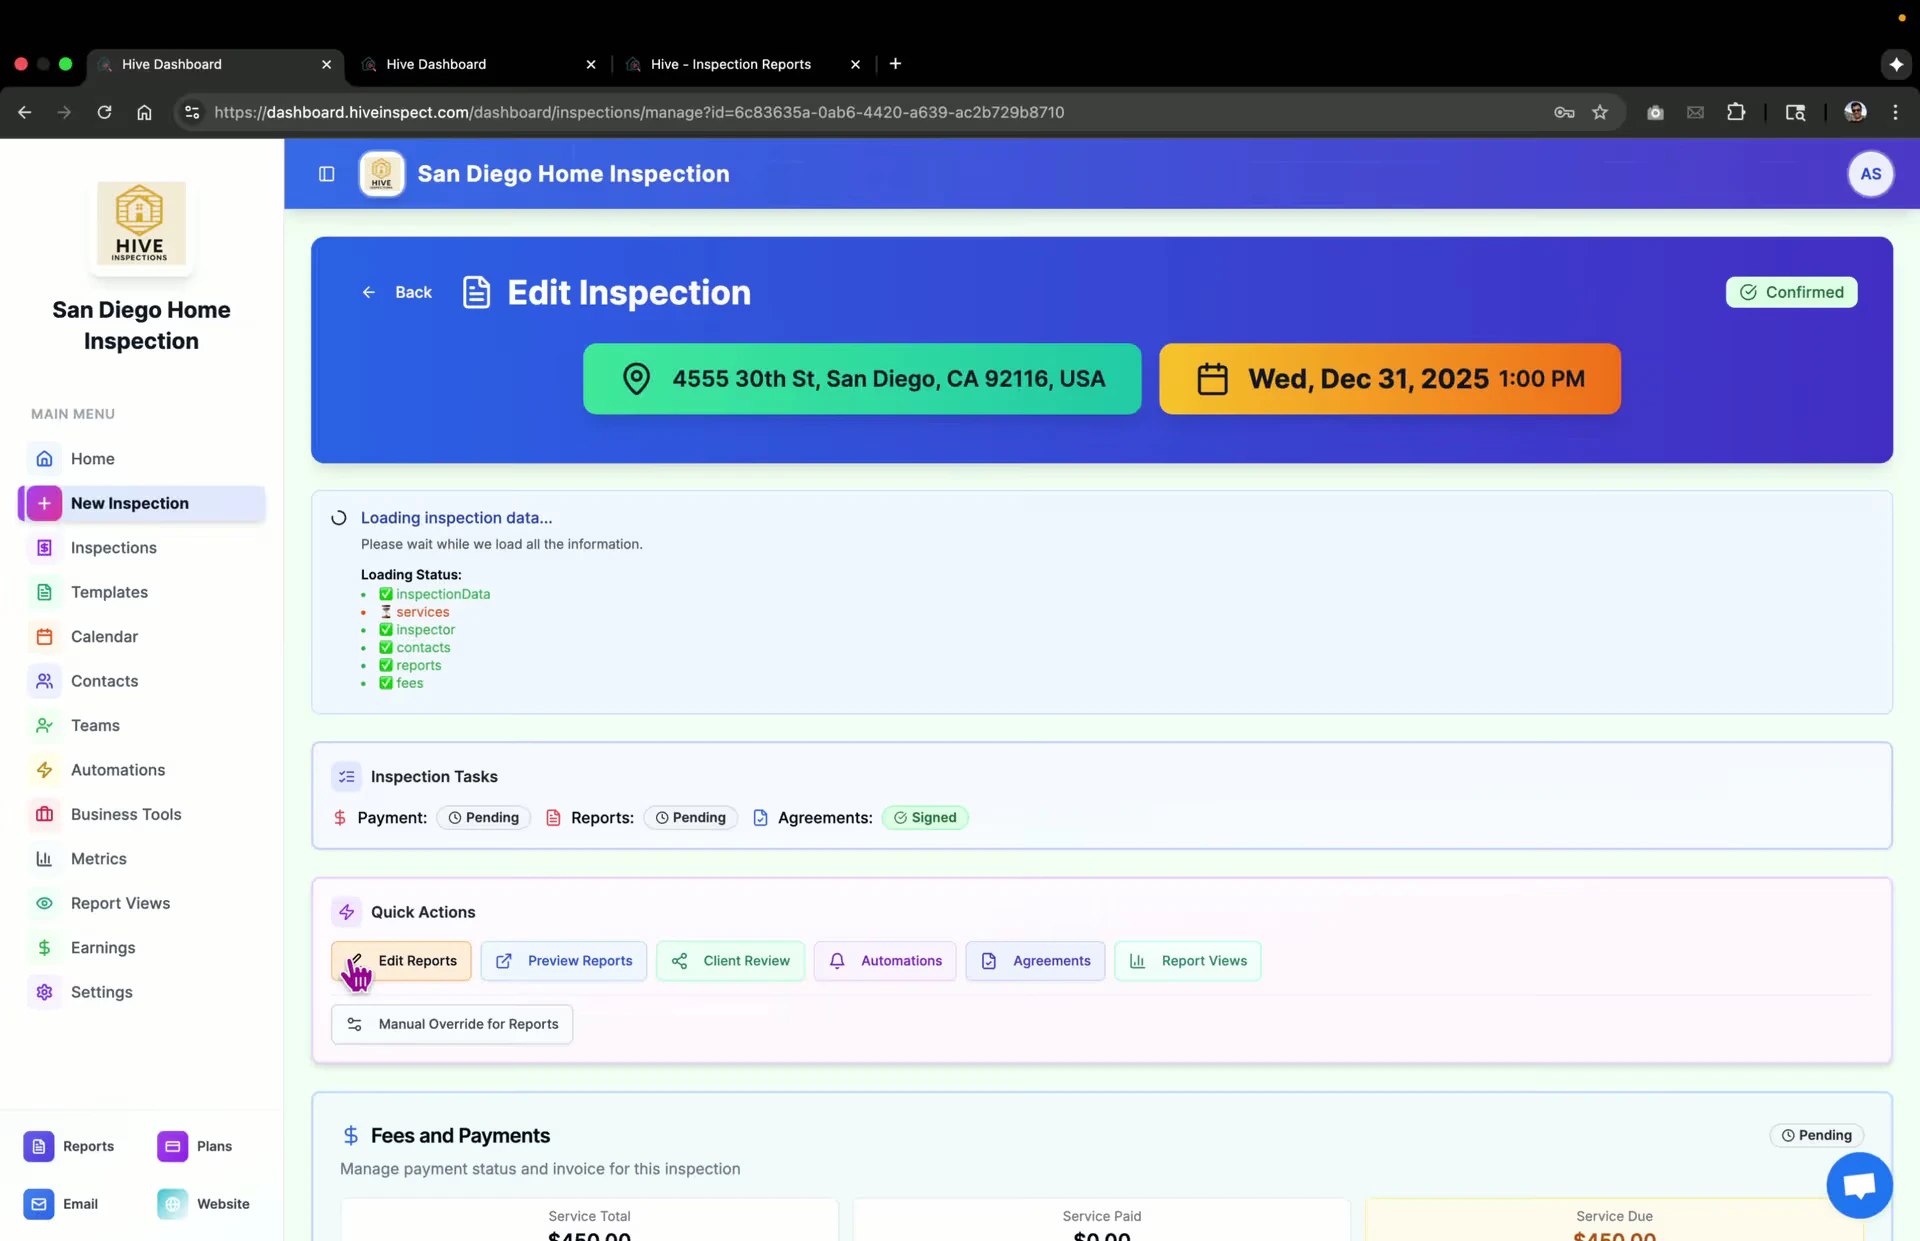Open the Email shortcut
The width and height of the screenshot is (1920, 1241).
tap(62, 1204)
